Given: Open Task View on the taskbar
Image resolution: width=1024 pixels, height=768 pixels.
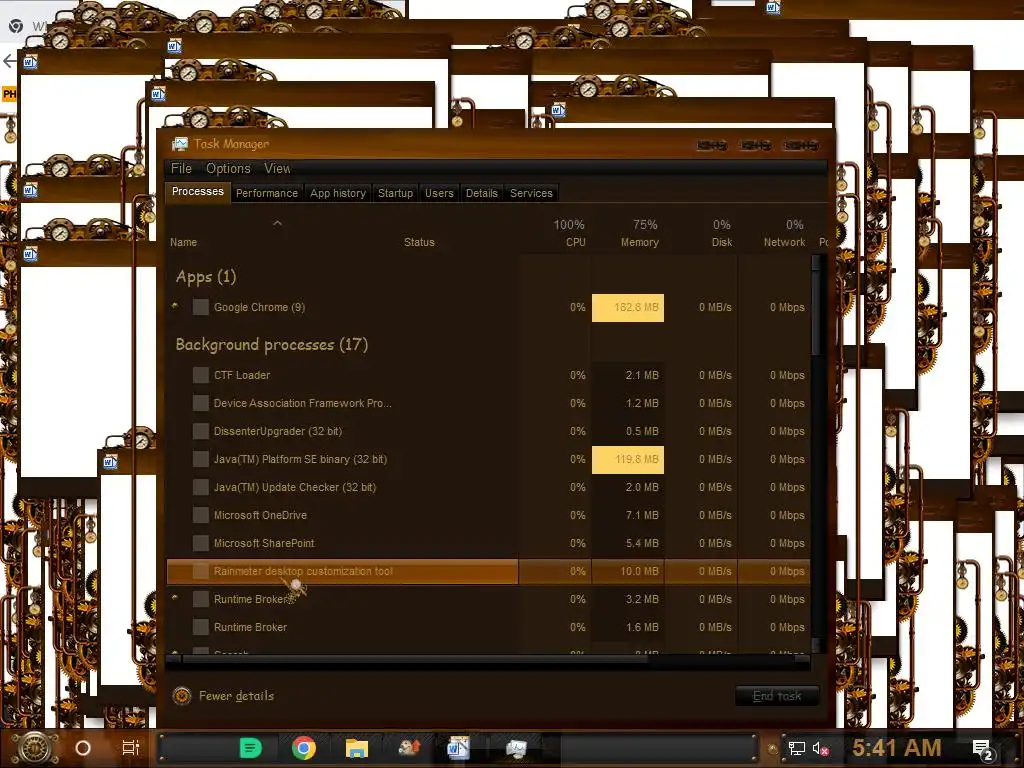Looking at the screenshot, I should tap(131, 748).
